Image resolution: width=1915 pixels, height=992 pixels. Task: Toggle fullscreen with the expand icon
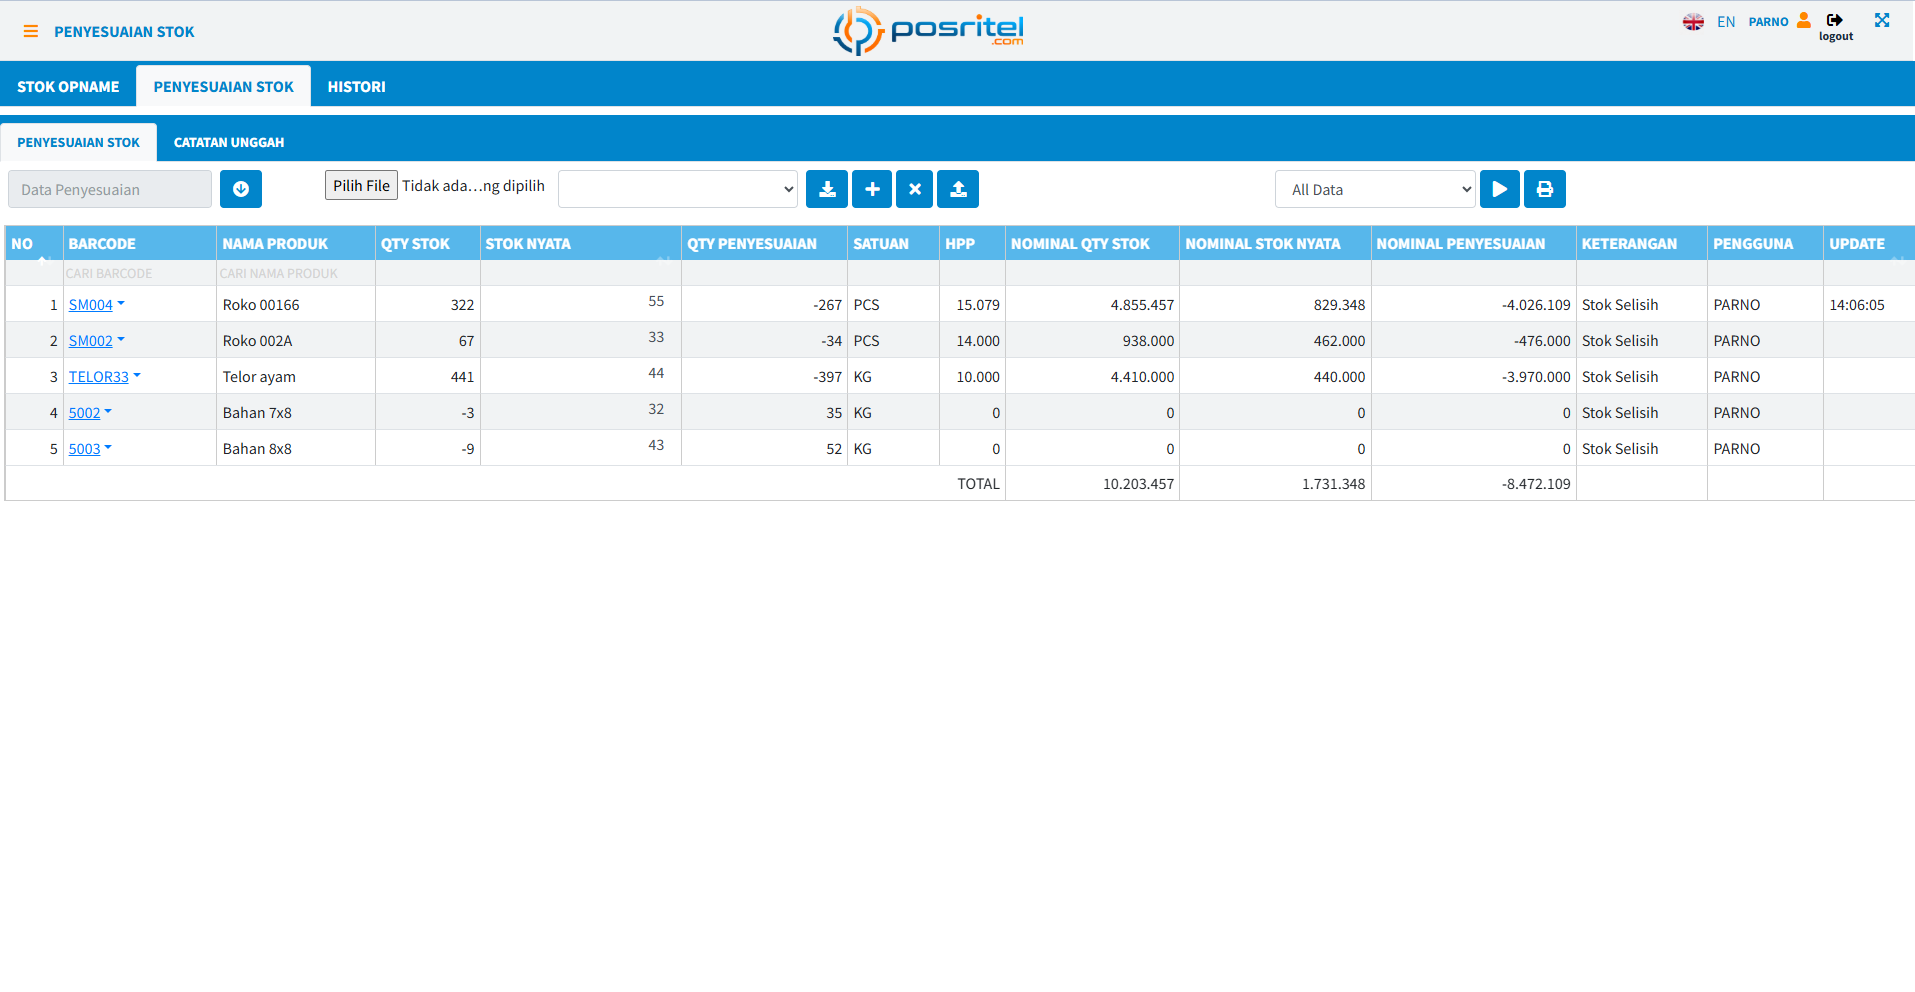point(1882,20)
